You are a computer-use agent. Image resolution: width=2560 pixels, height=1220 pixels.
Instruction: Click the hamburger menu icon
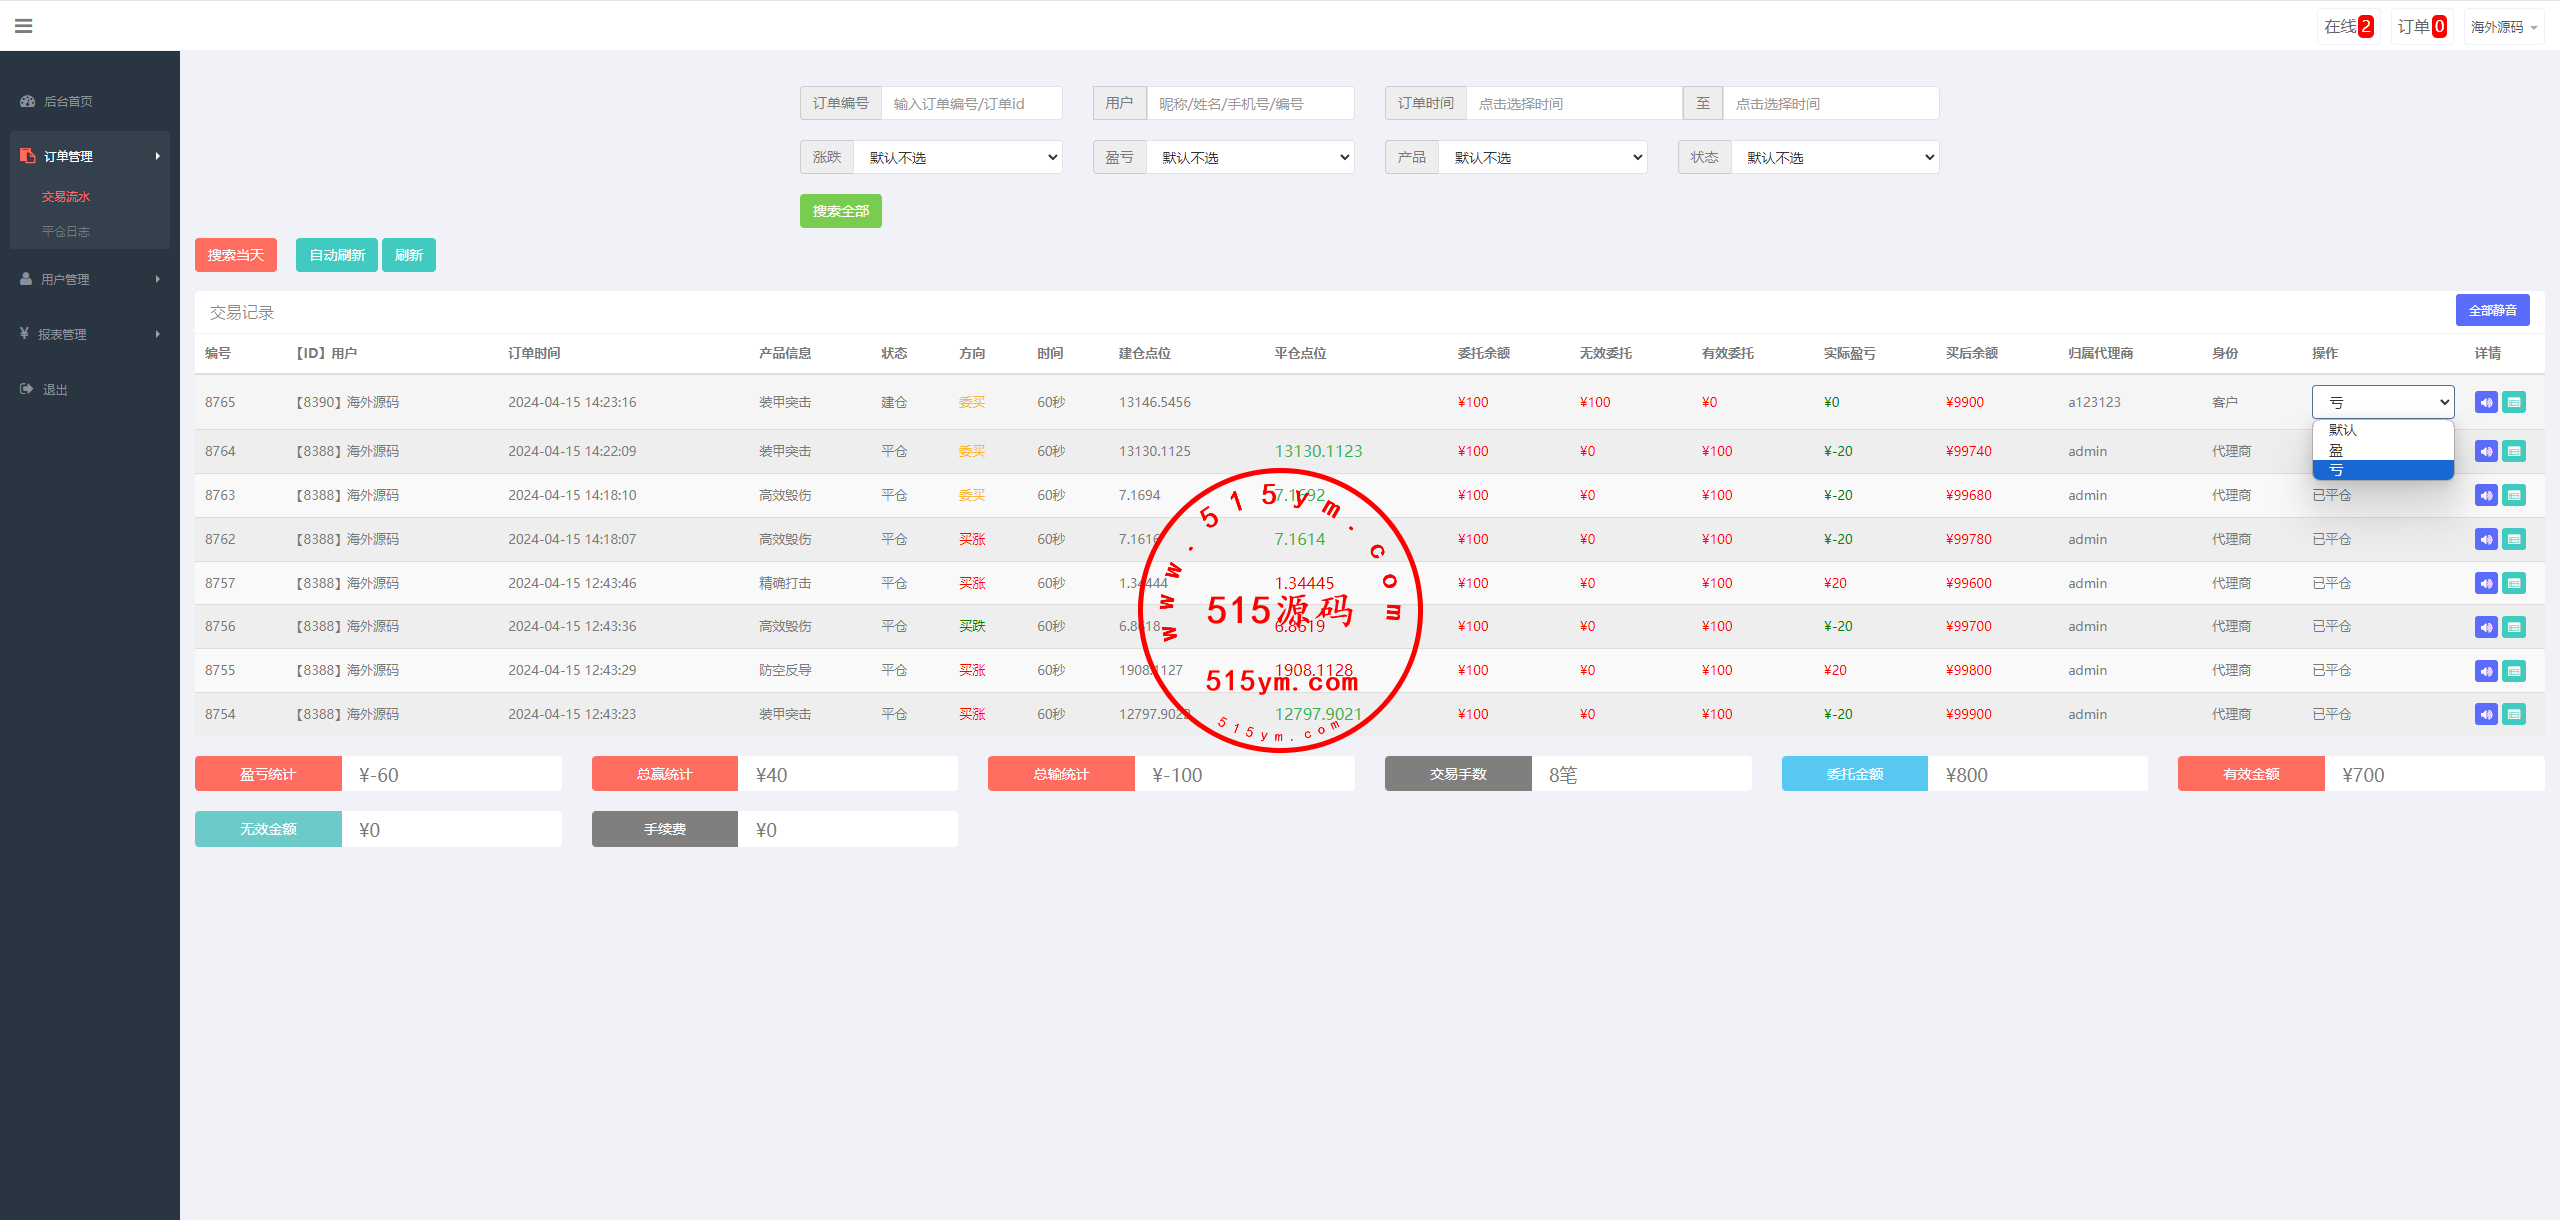tap(24, 26)
